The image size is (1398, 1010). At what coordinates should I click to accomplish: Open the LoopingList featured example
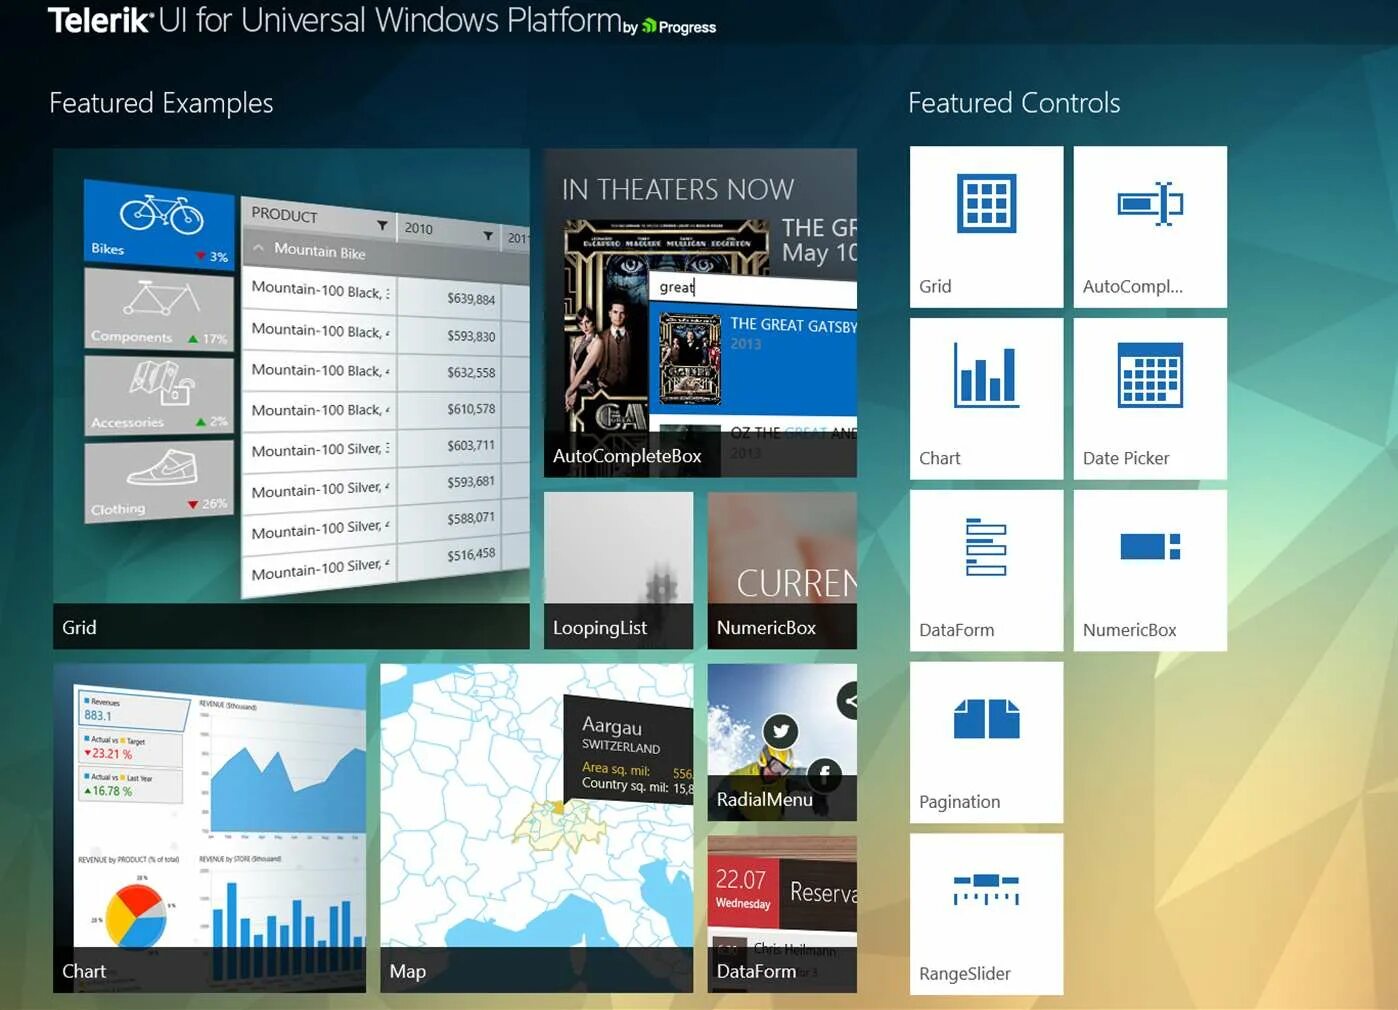tap(618, 571)
